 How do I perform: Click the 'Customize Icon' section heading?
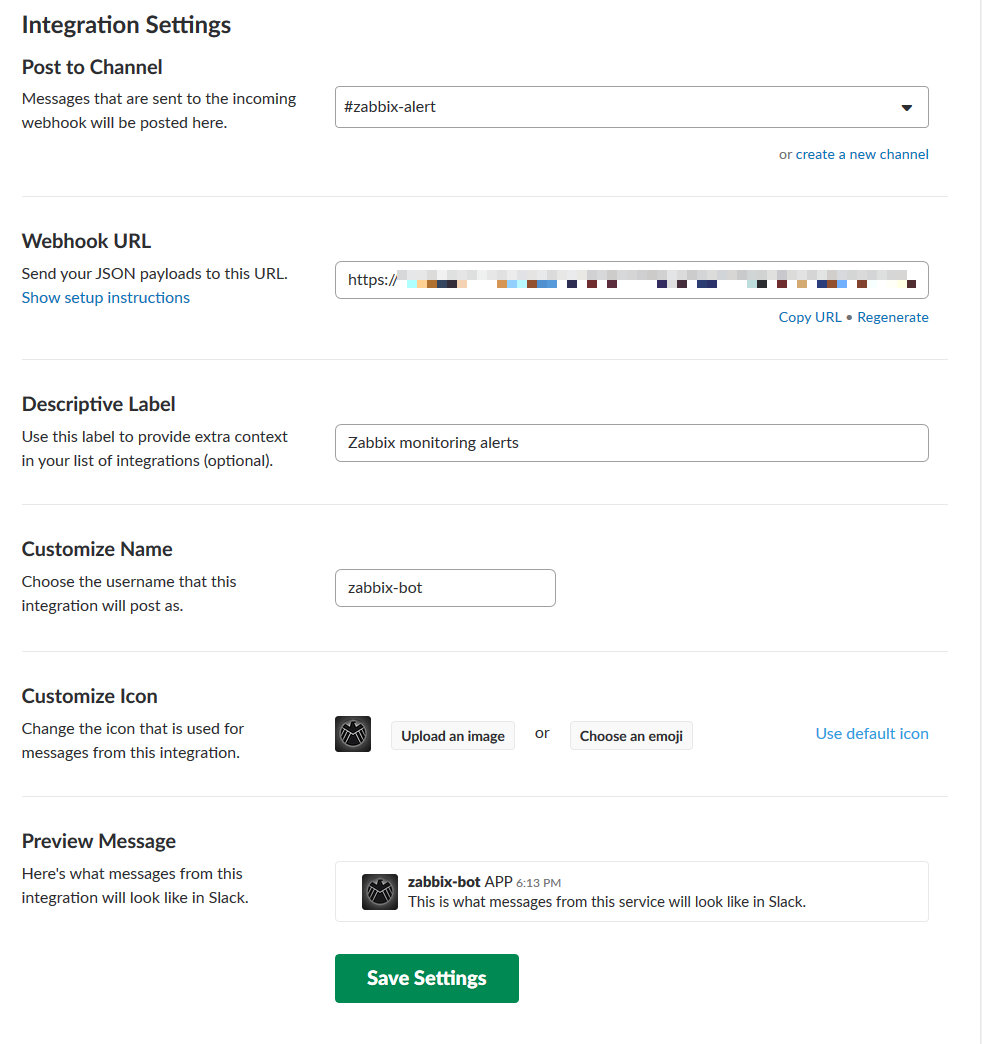click(90, 696)
